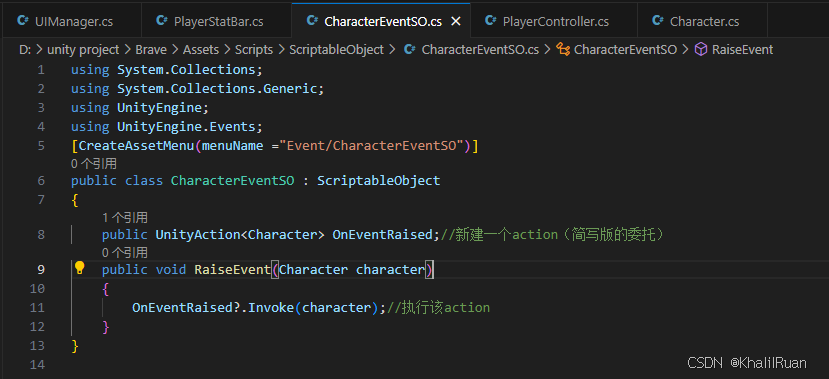
Task: Close the CharacterEventSO.cs tab
Action: (456, 22)
